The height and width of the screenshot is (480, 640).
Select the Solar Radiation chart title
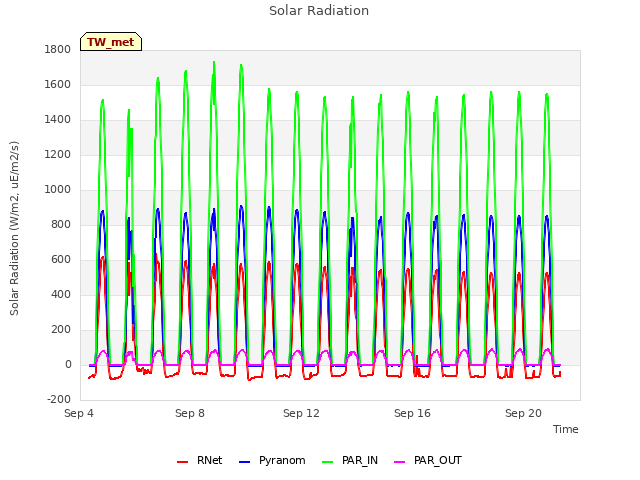[319, 11]
